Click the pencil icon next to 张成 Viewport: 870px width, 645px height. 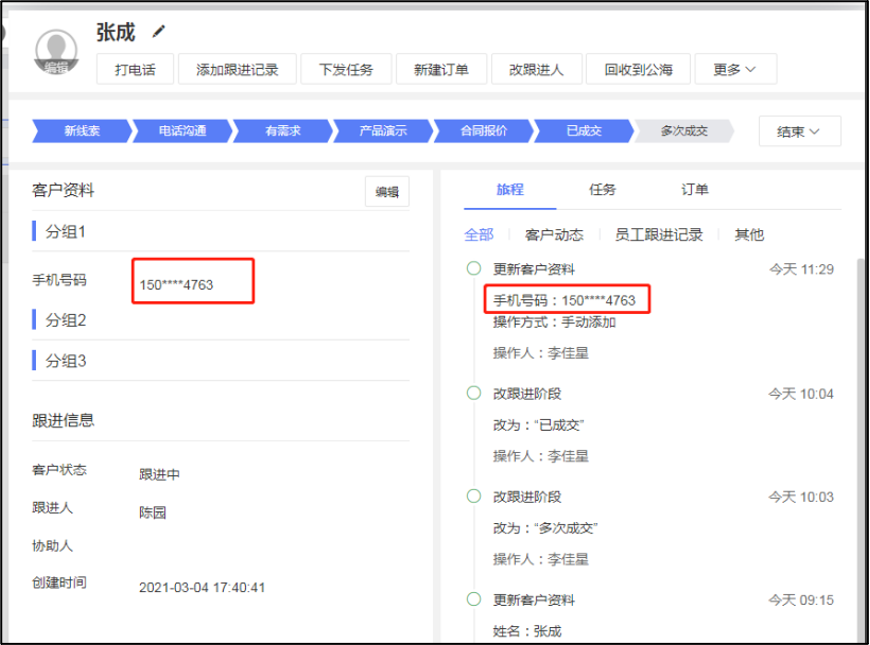coord(159,32)
